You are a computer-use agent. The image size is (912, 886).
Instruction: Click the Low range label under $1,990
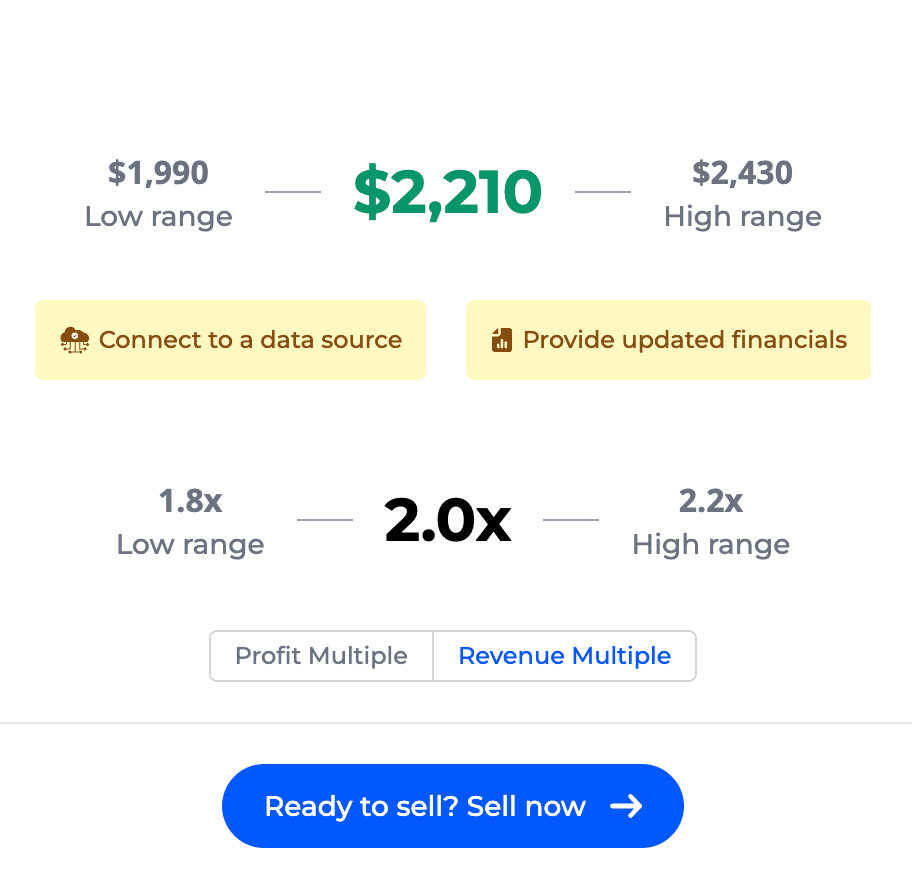point(158,217)
